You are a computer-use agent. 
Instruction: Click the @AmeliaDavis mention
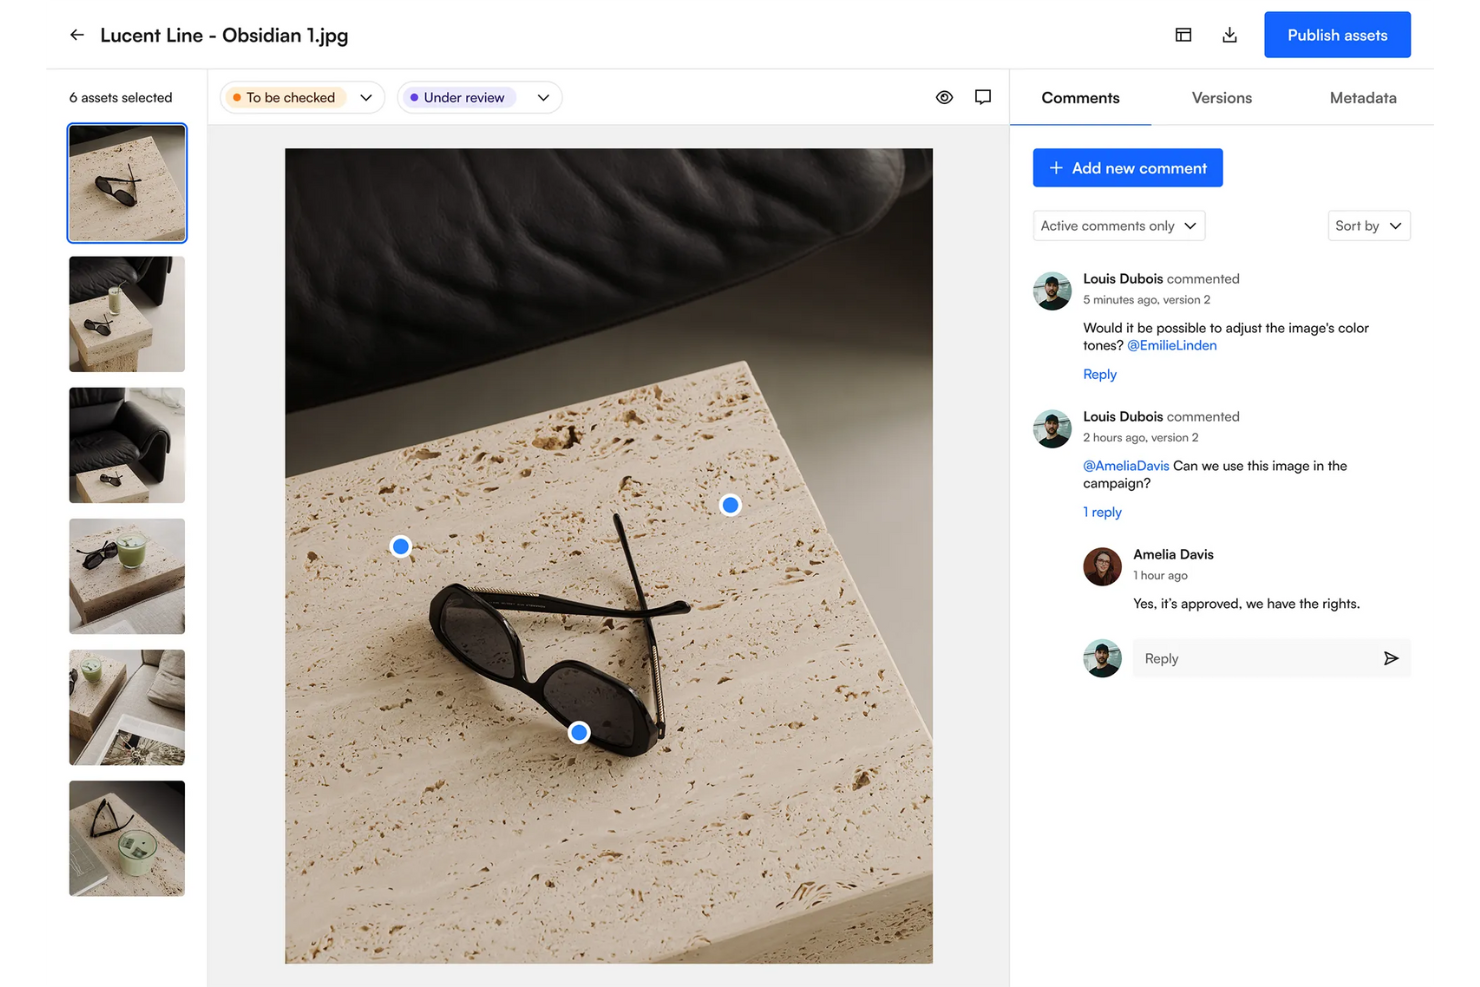pos(1126,466)
